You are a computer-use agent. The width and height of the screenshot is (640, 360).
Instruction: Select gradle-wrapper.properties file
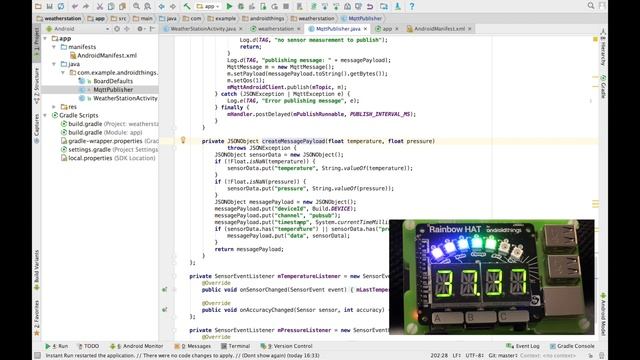pos(109,141)
